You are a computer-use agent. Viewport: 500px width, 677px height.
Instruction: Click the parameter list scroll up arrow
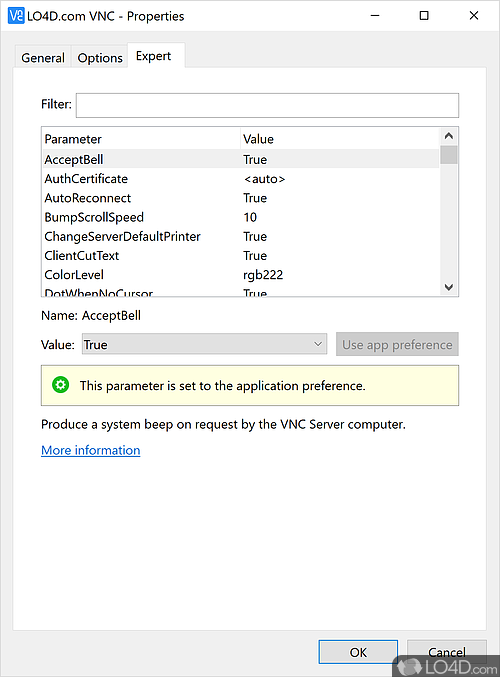pyautogui.click(x=449, y=136)
